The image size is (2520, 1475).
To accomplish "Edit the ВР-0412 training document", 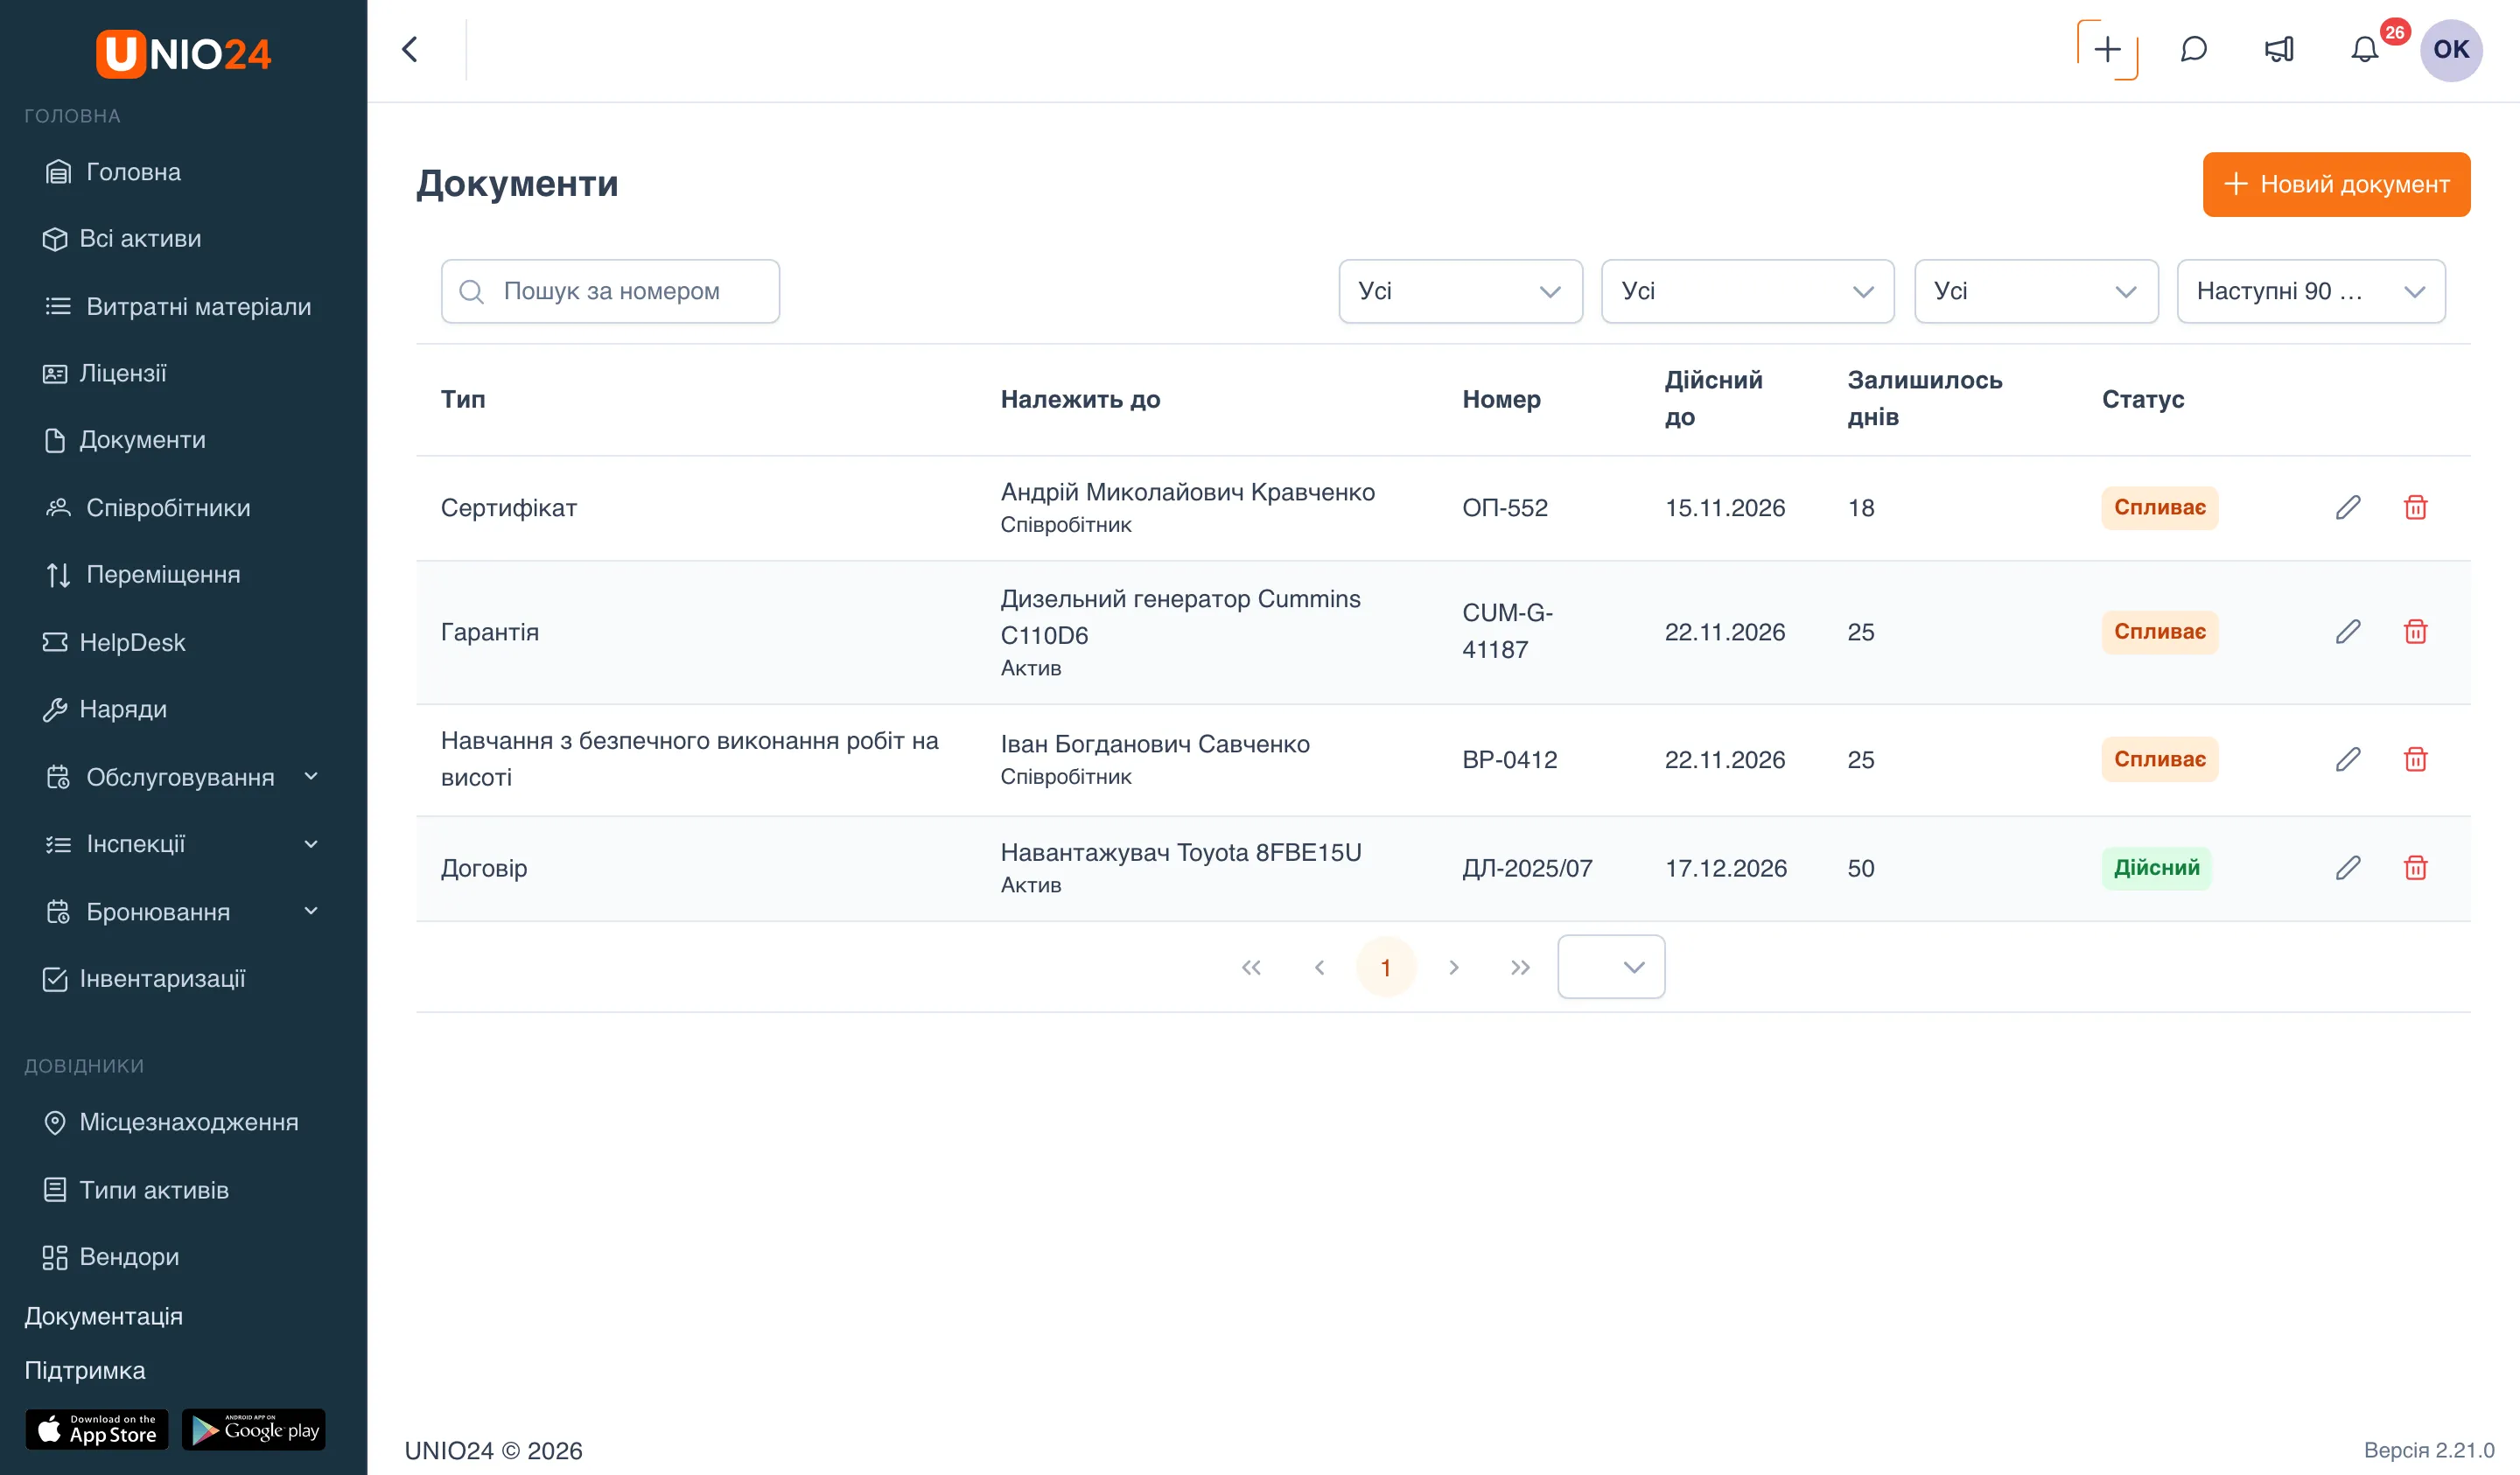I will [x=2348, y=760].
